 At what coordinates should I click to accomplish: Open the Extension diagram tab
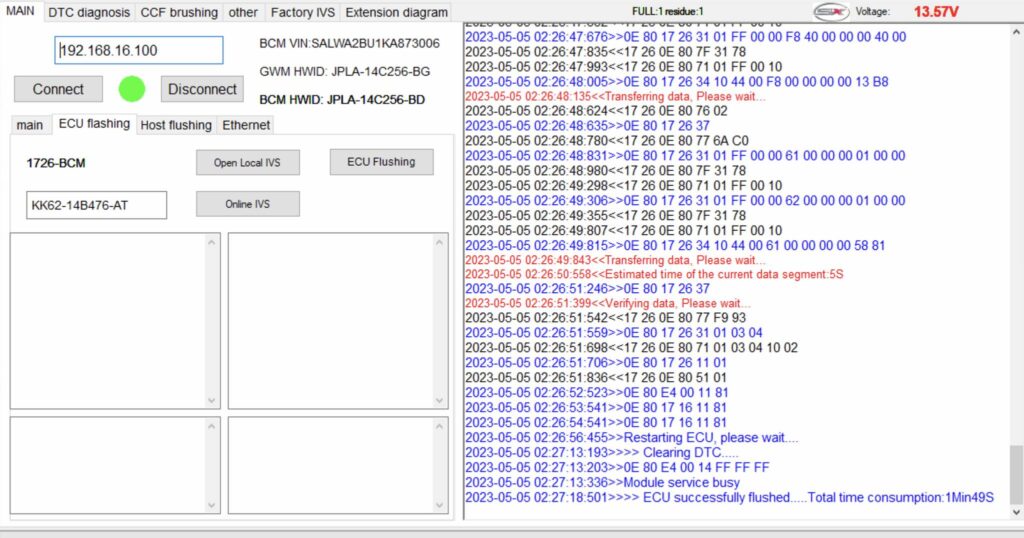point(396,12)
